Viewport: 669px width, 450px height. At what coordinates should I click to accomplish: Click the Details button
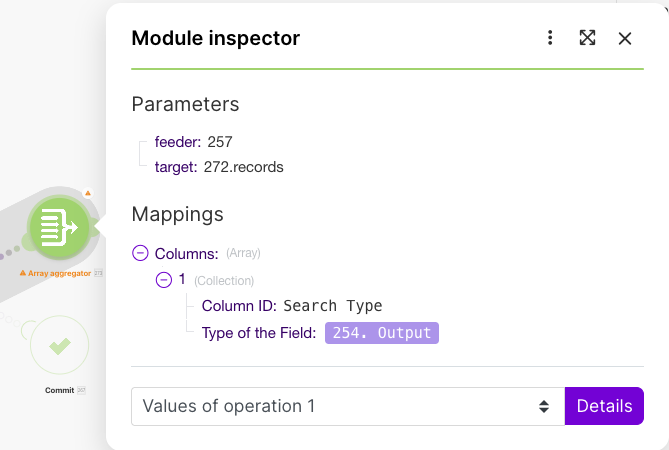point(604,406)
